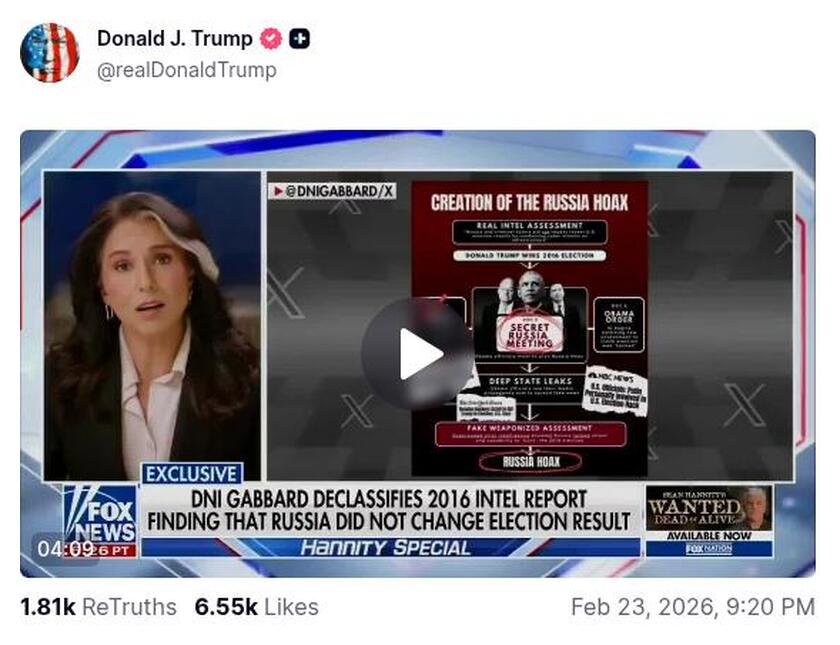Image resolution: width=840 pixels, height=645 pixels.
Task: Click the red-circled Russia Hoax oval
Action: click(x=530, y=462)
